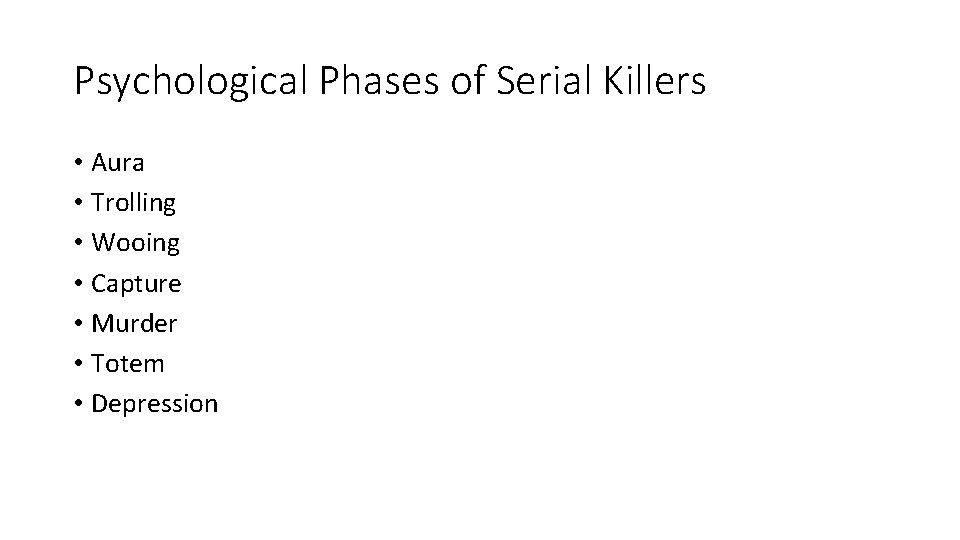The height and width of the screenshot is (540, 960).
Task: Click the bullet marker before Murder
Action: pyautogui.click(x=78, y=323)
